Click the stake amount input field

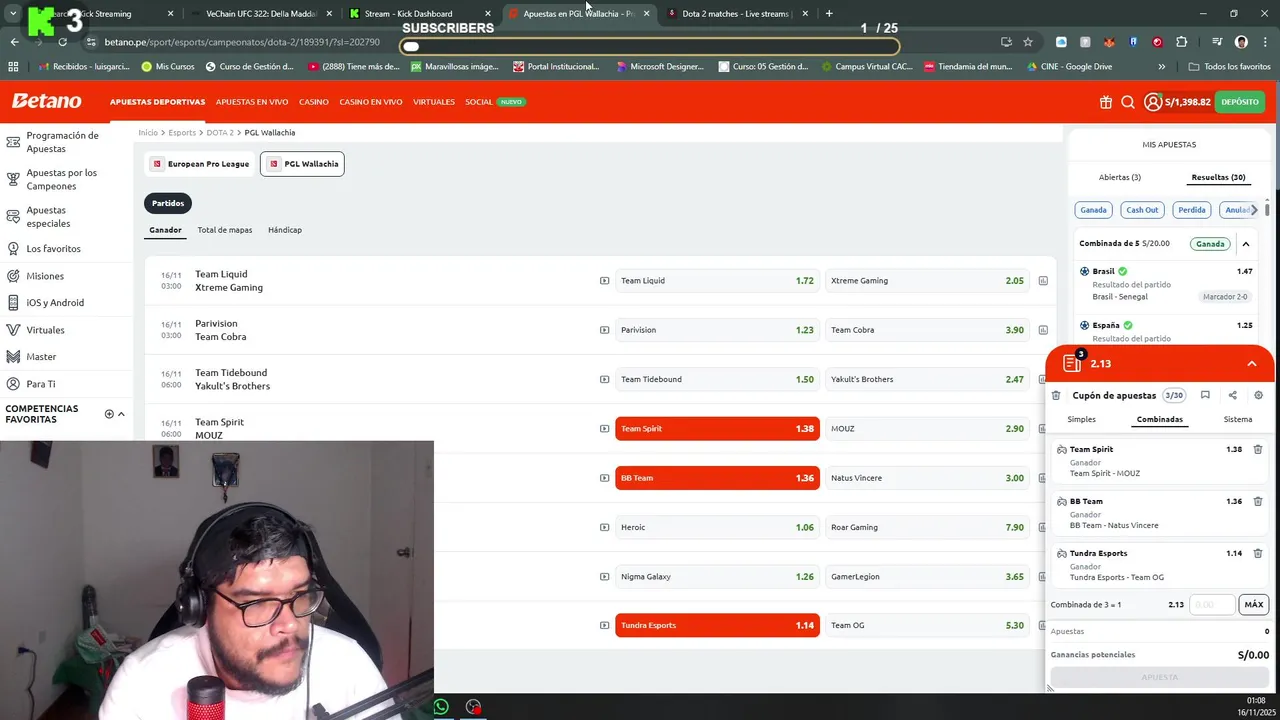1212,605
